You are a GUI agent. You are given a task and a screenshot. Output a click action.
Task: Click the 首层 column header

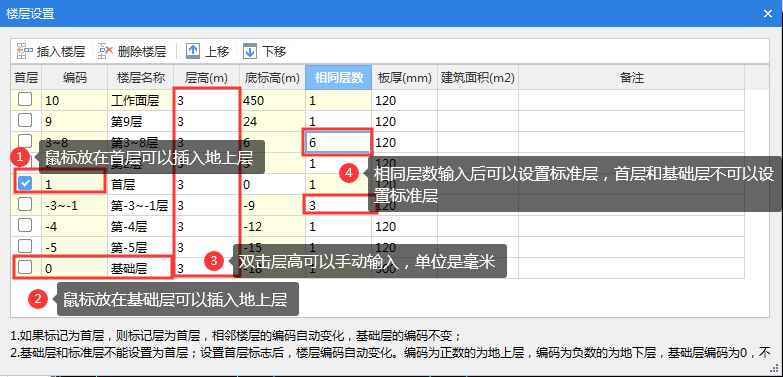26,77
